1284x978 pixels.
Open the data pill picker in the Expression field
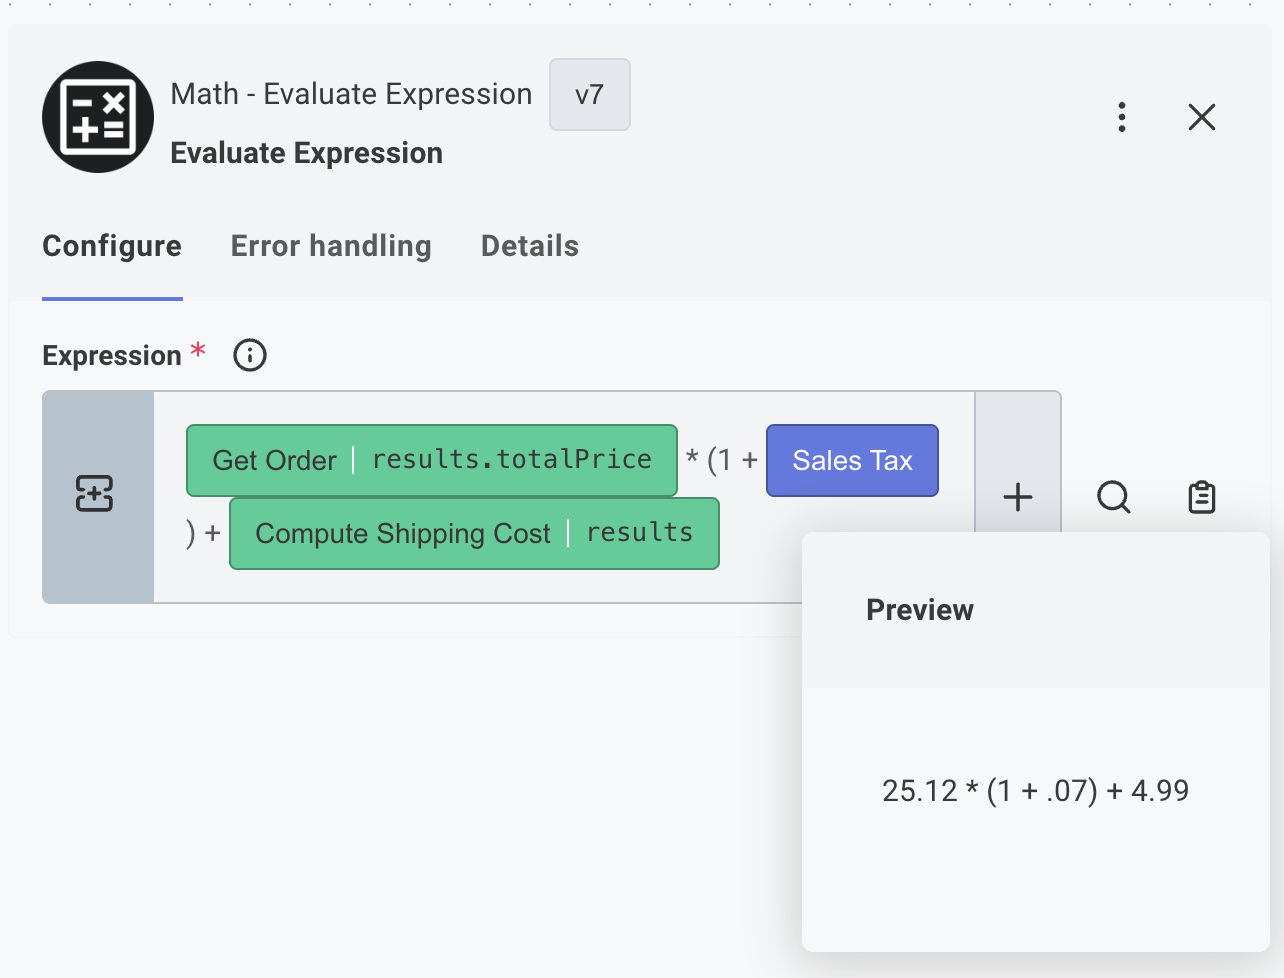pyautogui.click(x=95, y=494)
